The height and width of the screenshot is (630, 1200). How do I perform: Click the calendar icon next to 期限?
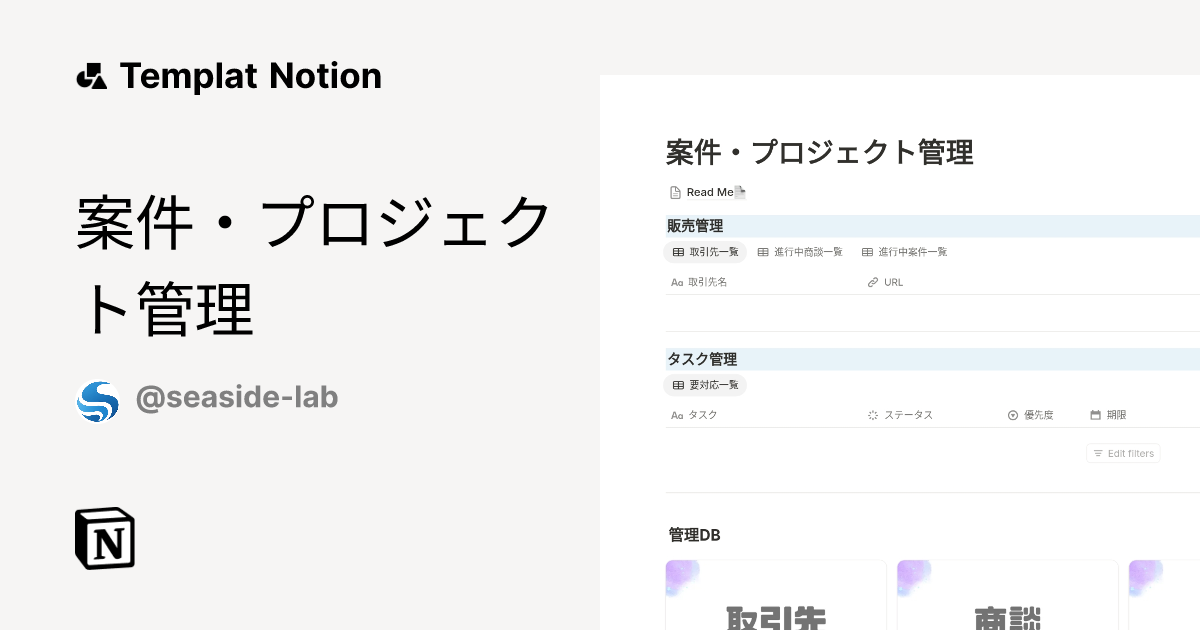coord(1095,414)
